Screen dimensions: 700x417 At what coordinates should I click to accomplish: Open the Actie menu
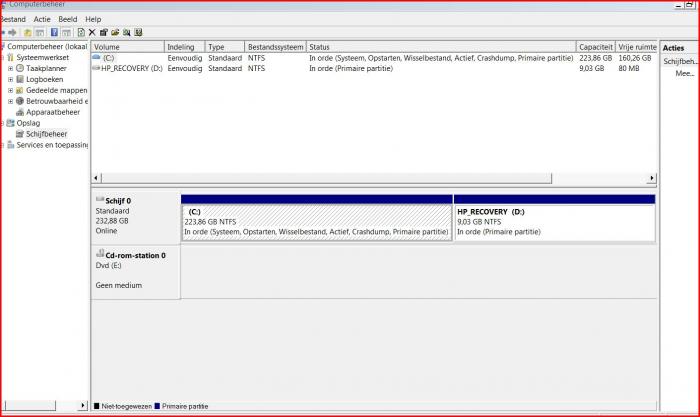click(42, 19)
